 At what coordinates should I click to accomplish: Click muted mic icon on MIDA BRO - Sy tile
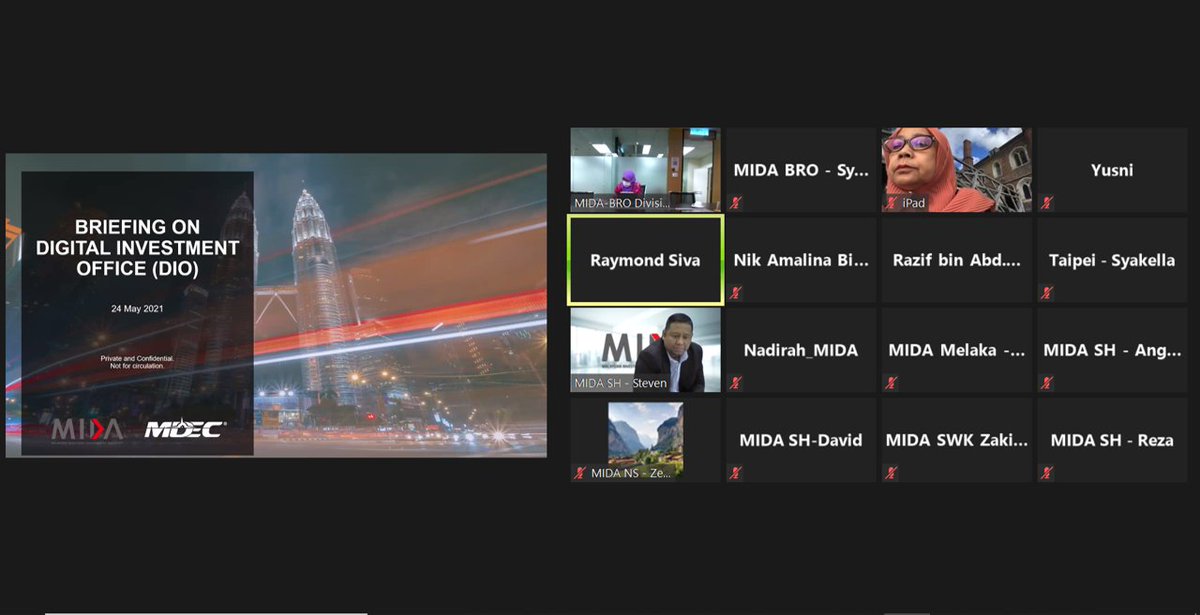pos(736,202)
